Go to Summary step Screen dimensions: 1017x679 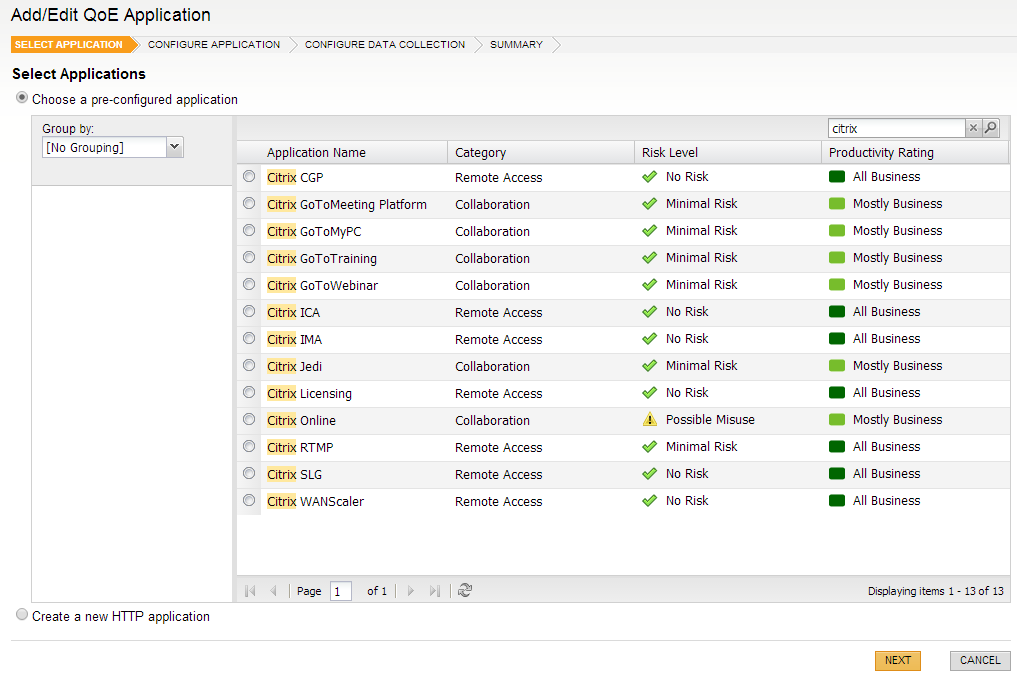pos(516,45)
